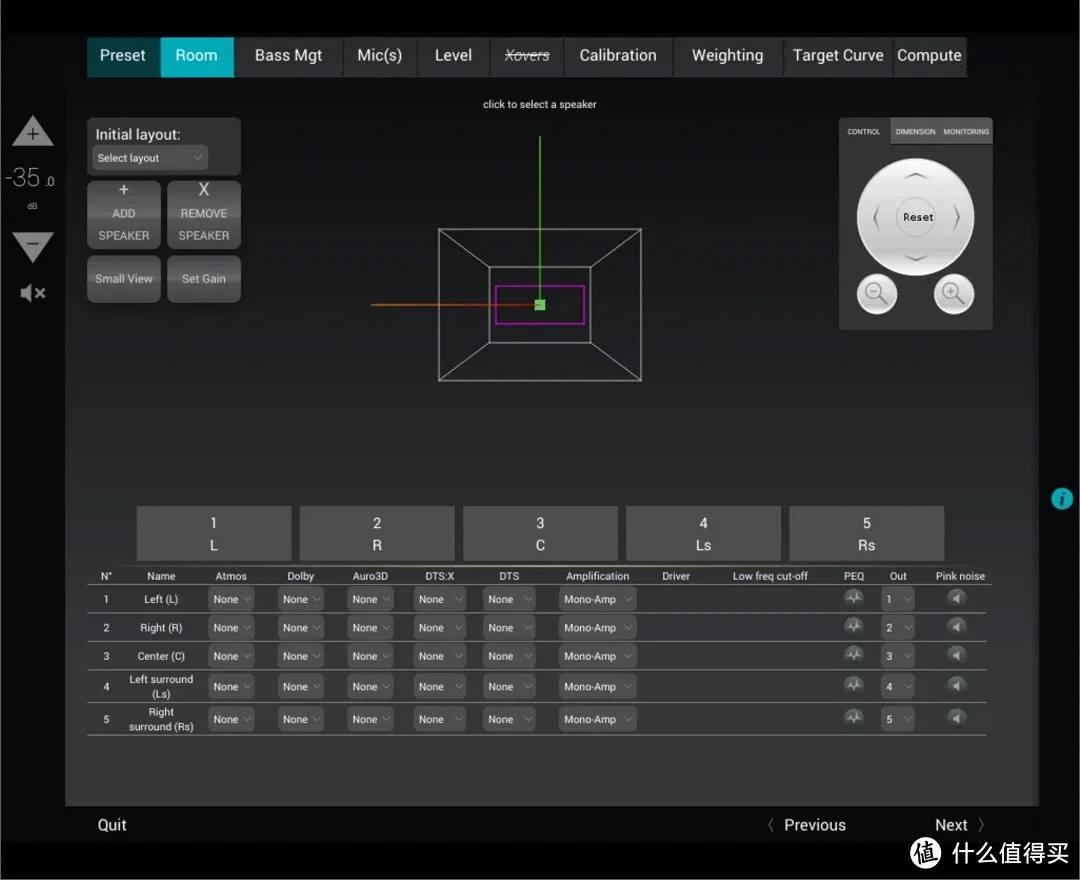Click the Left (L) name cell
Image resolution: width=1080 pixels, height=880 pixels.
[161, 599]
